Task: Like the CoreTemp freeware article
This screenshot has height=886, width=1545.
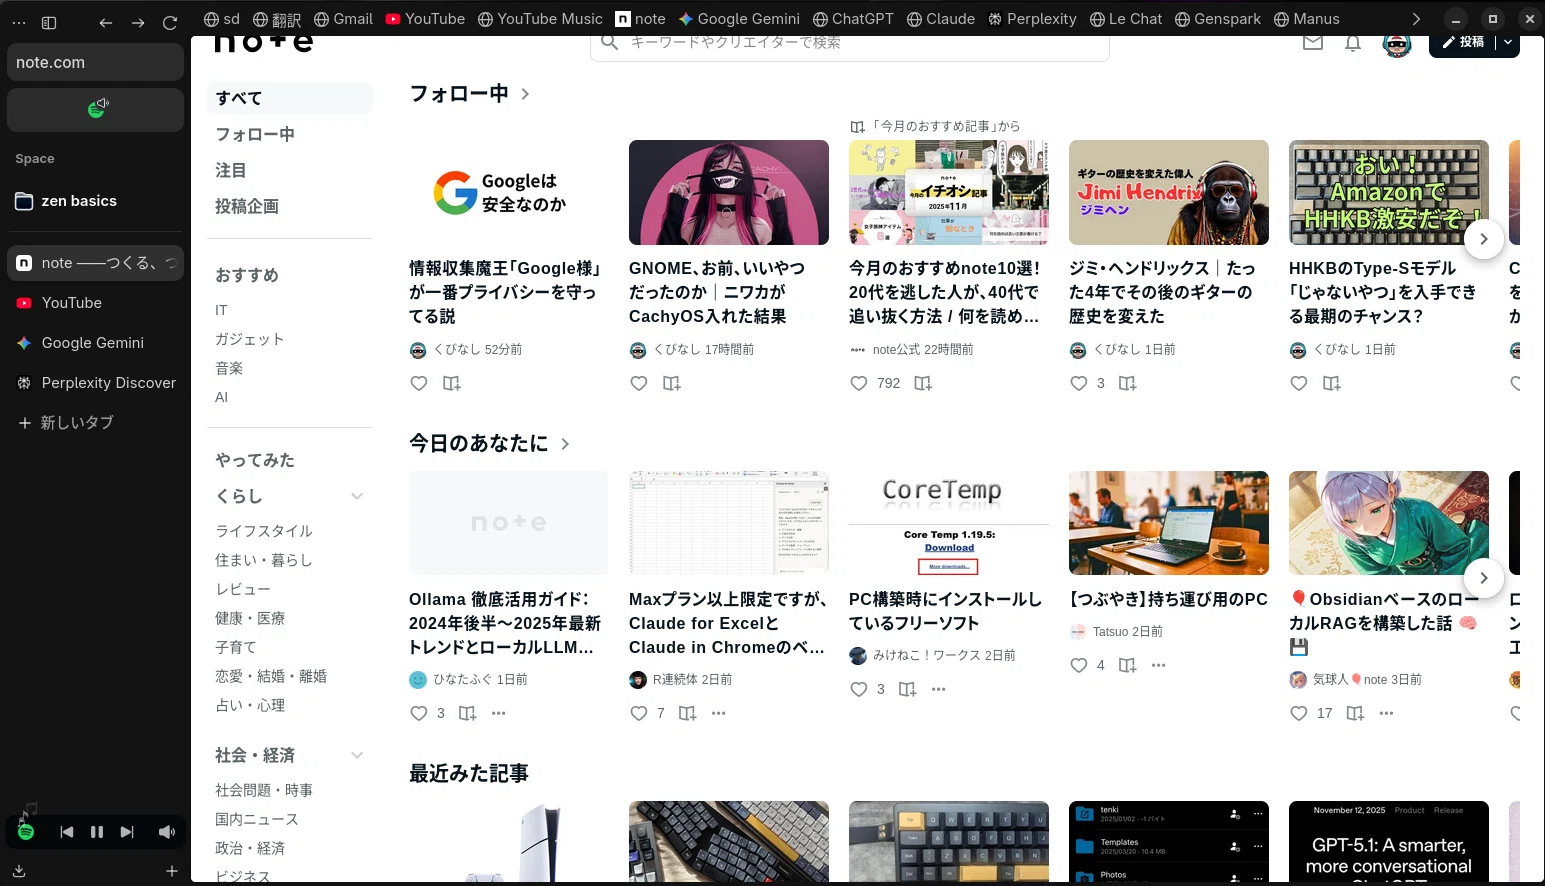Action: (x=859, y=689)
